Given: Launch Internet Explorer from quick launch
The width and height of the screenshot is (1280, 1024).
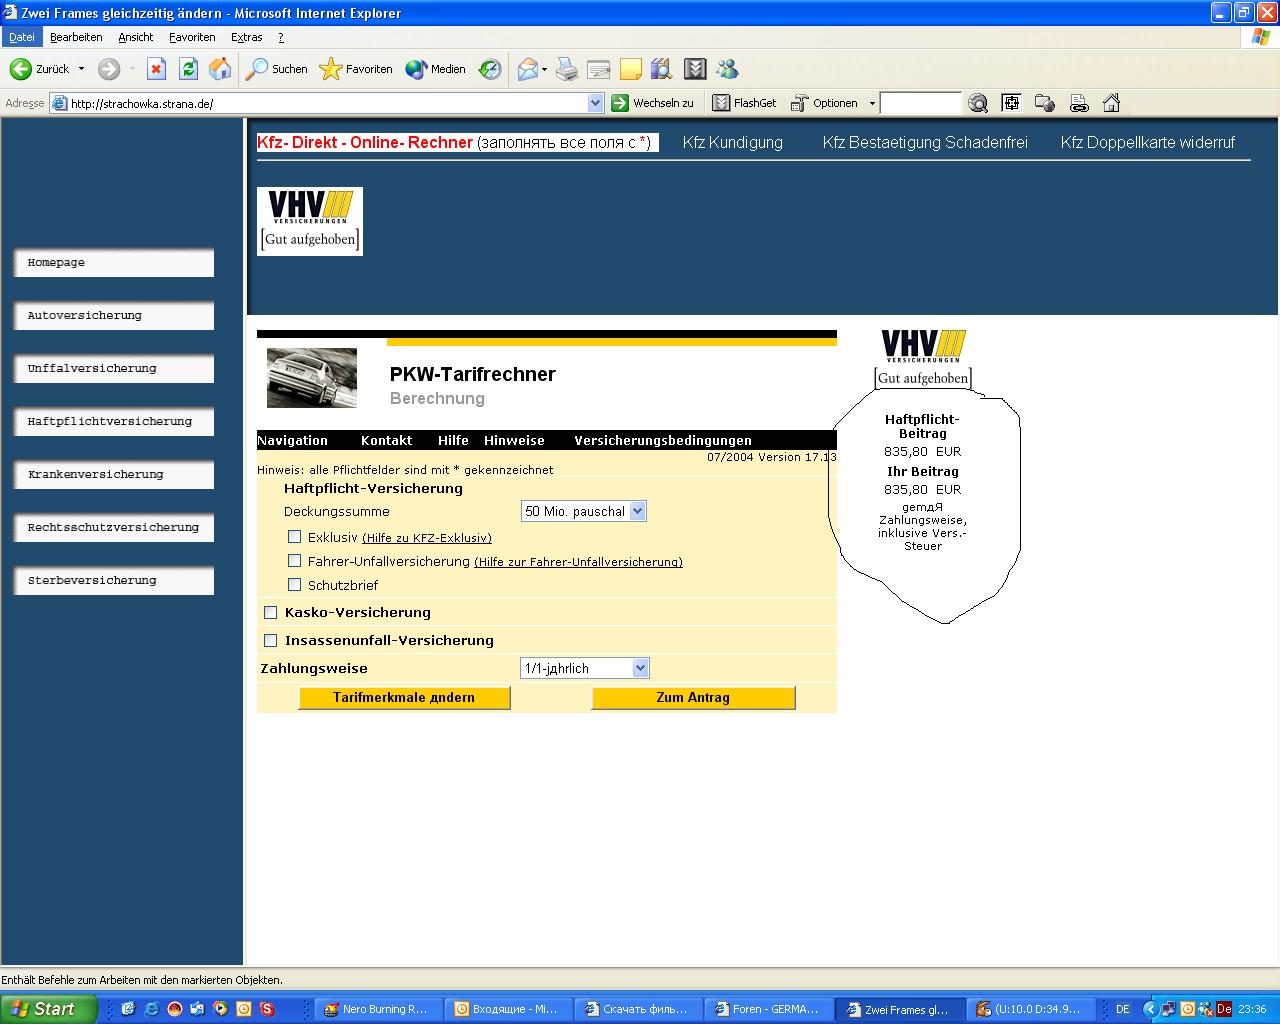Looking at the screenshot, I should point(151,1009).
